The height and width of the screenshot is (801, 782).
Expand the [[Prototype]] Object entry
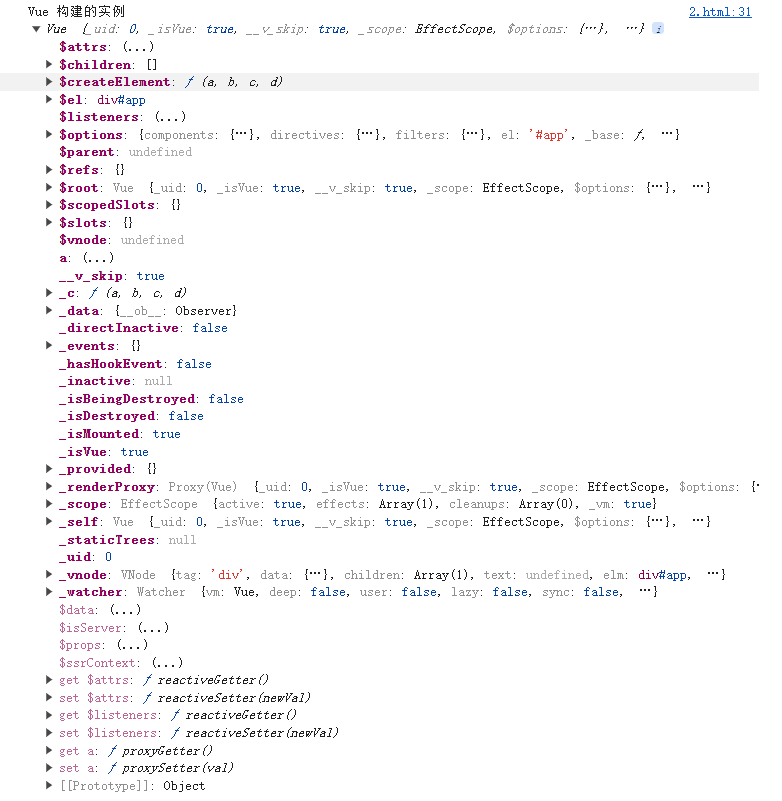tap(49, 785)
